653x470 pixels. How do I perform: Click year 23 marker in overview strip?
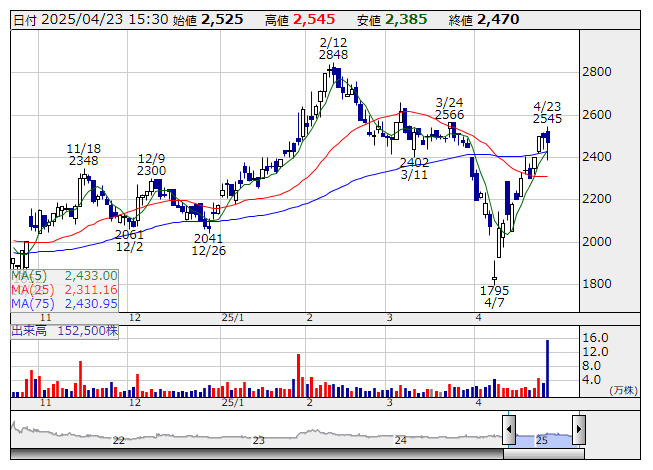(259, 440)
